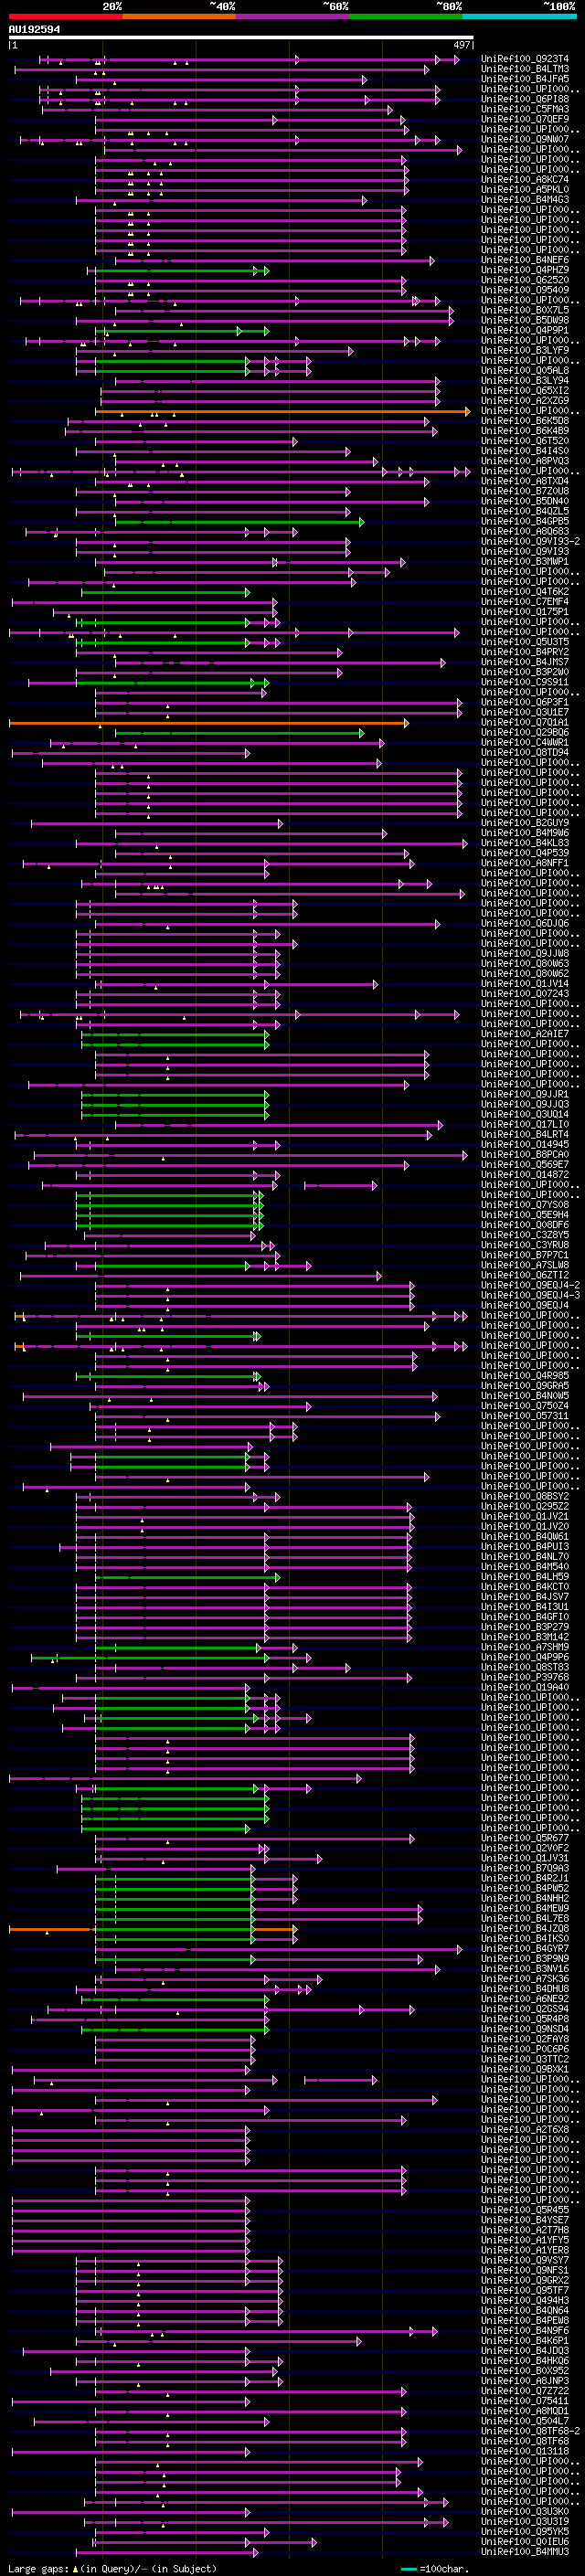Select hit label UniRef100_B4LH59
This screenshot has height=2576, width=585.
click(x=525, y=1578)
